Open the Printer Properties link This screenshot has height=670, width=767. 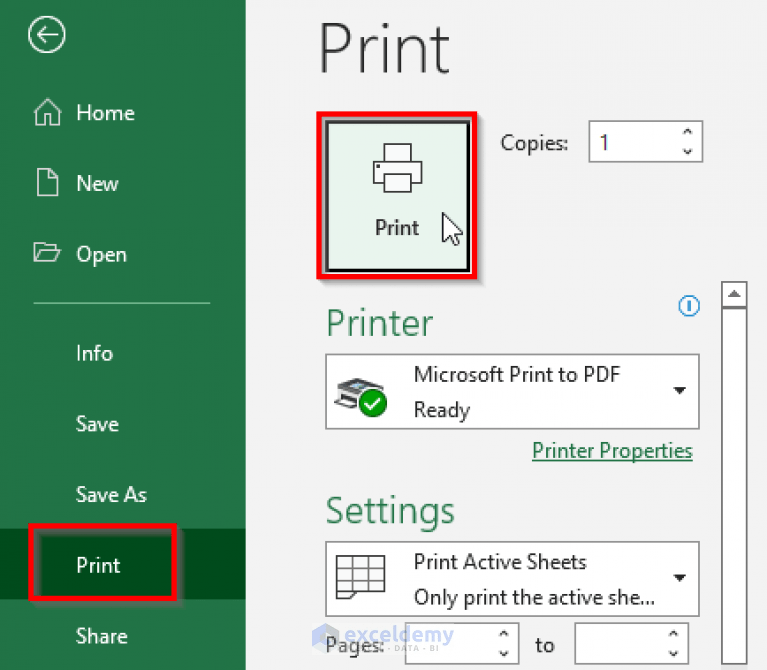click(612, 450)
